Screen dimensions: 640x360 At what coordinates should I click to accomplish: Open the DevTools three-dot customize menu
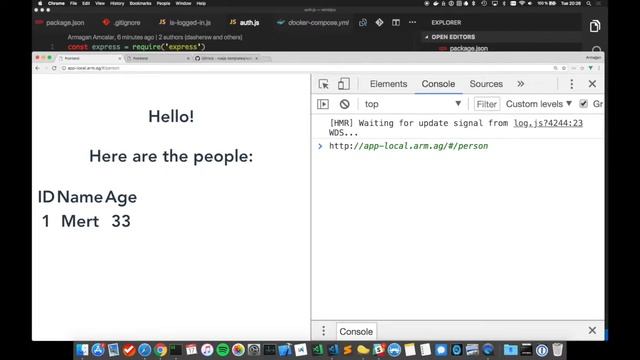[571, 84]
